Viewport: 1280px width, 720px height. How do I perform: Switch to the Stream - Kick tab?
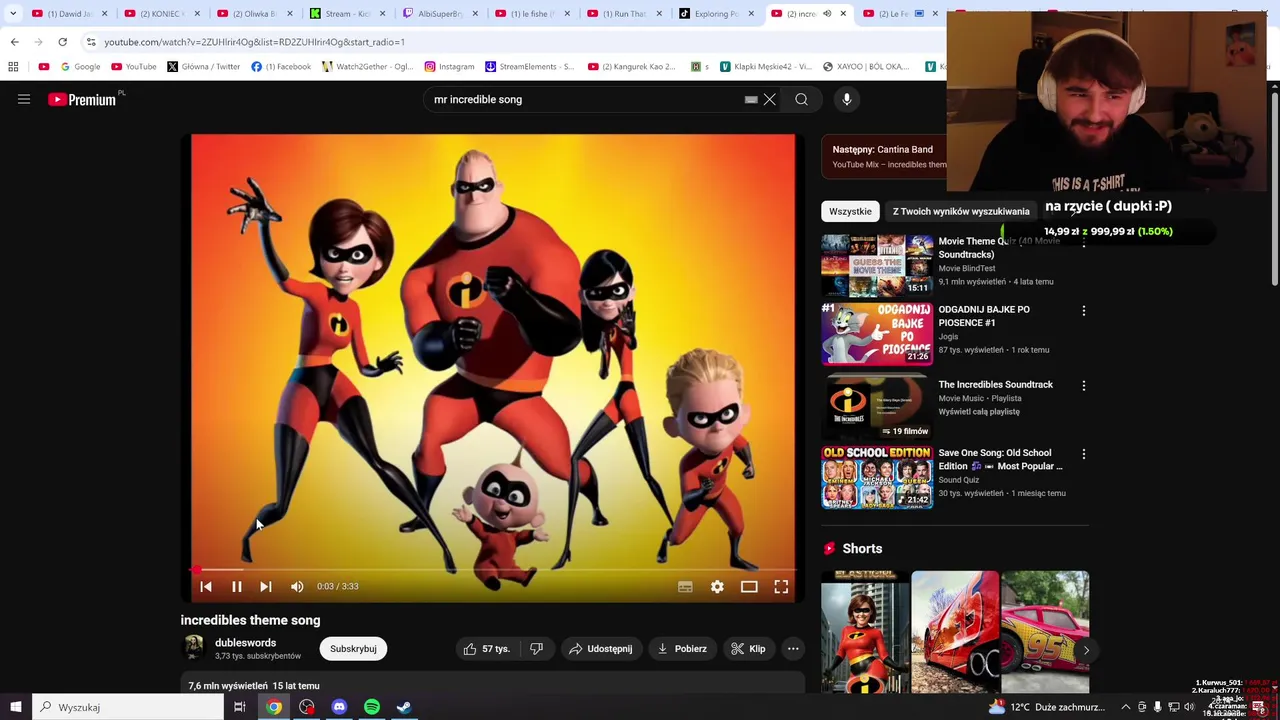pyautogui.click(x=346, y=14)
